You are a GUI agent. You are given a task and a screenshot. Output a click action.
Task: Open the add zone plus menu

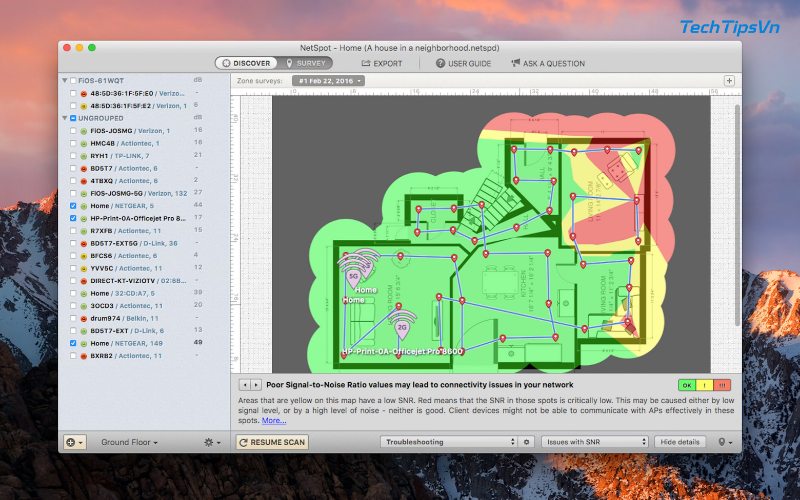74,442
